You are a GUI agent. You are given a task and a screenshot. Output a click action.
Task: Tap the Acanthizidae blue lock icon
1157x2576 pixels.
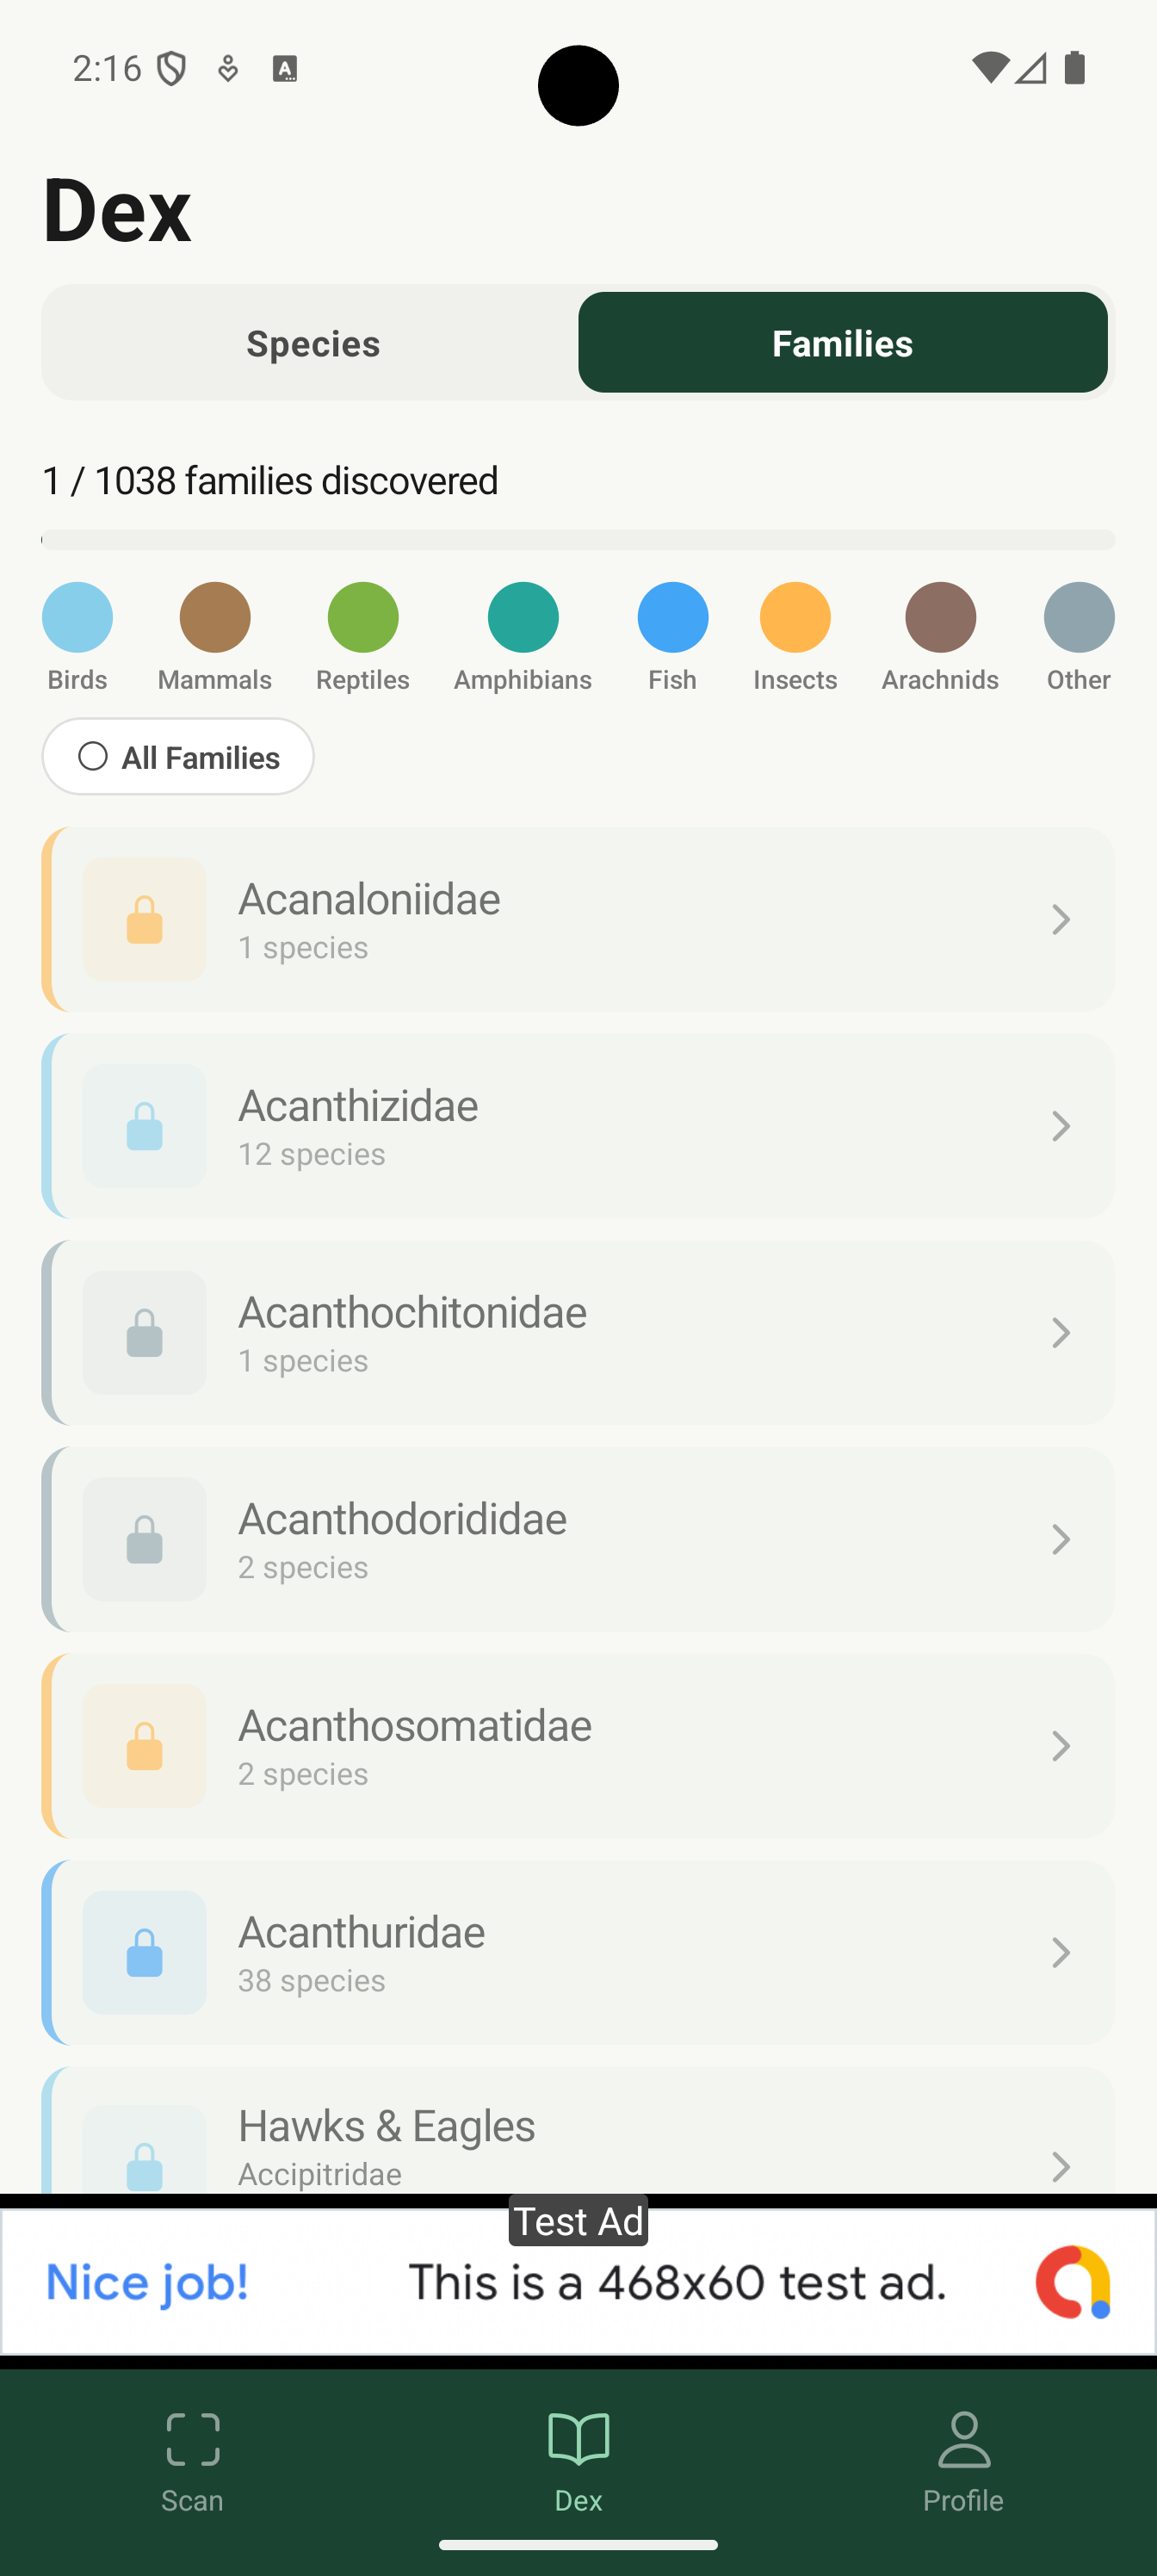(145, 1126)
